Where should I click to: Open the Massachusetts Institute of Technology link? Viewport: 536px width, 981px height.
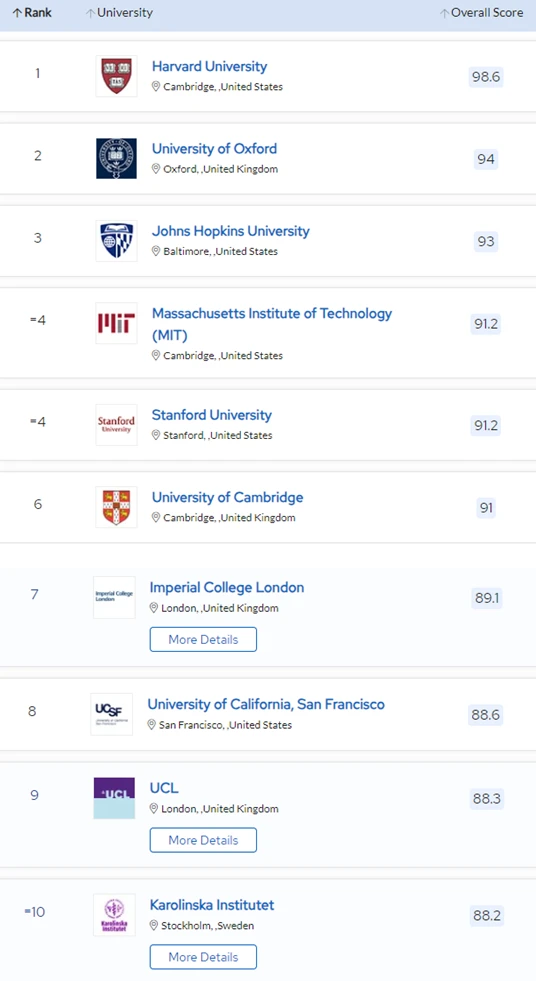coord(272,324)
